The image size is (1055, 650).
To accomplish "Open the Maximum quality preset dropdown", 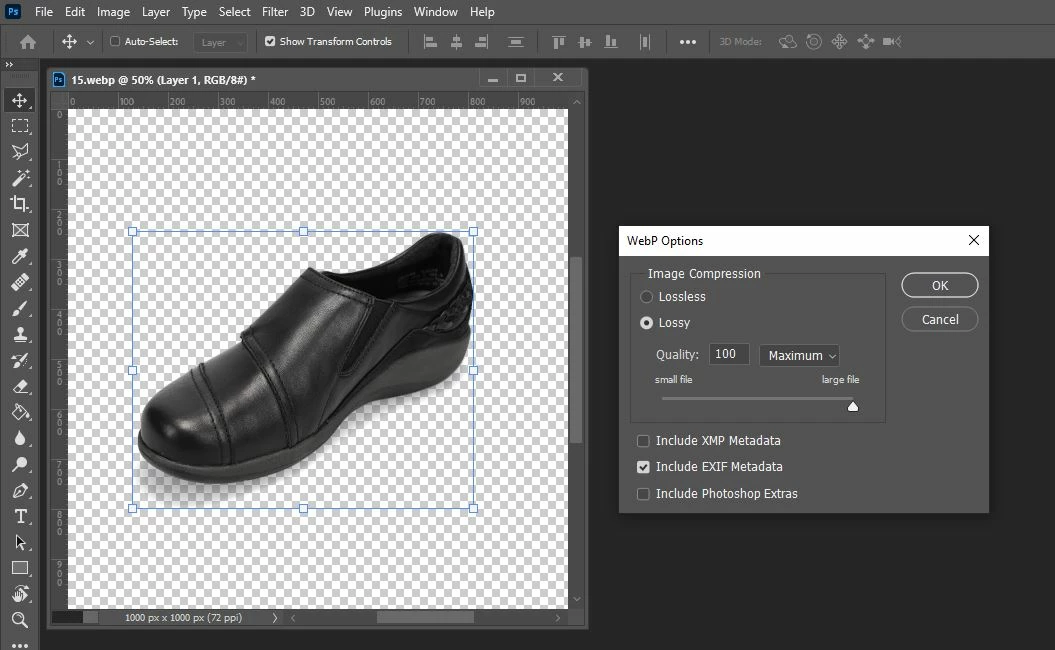I will [x=799, y=355].
